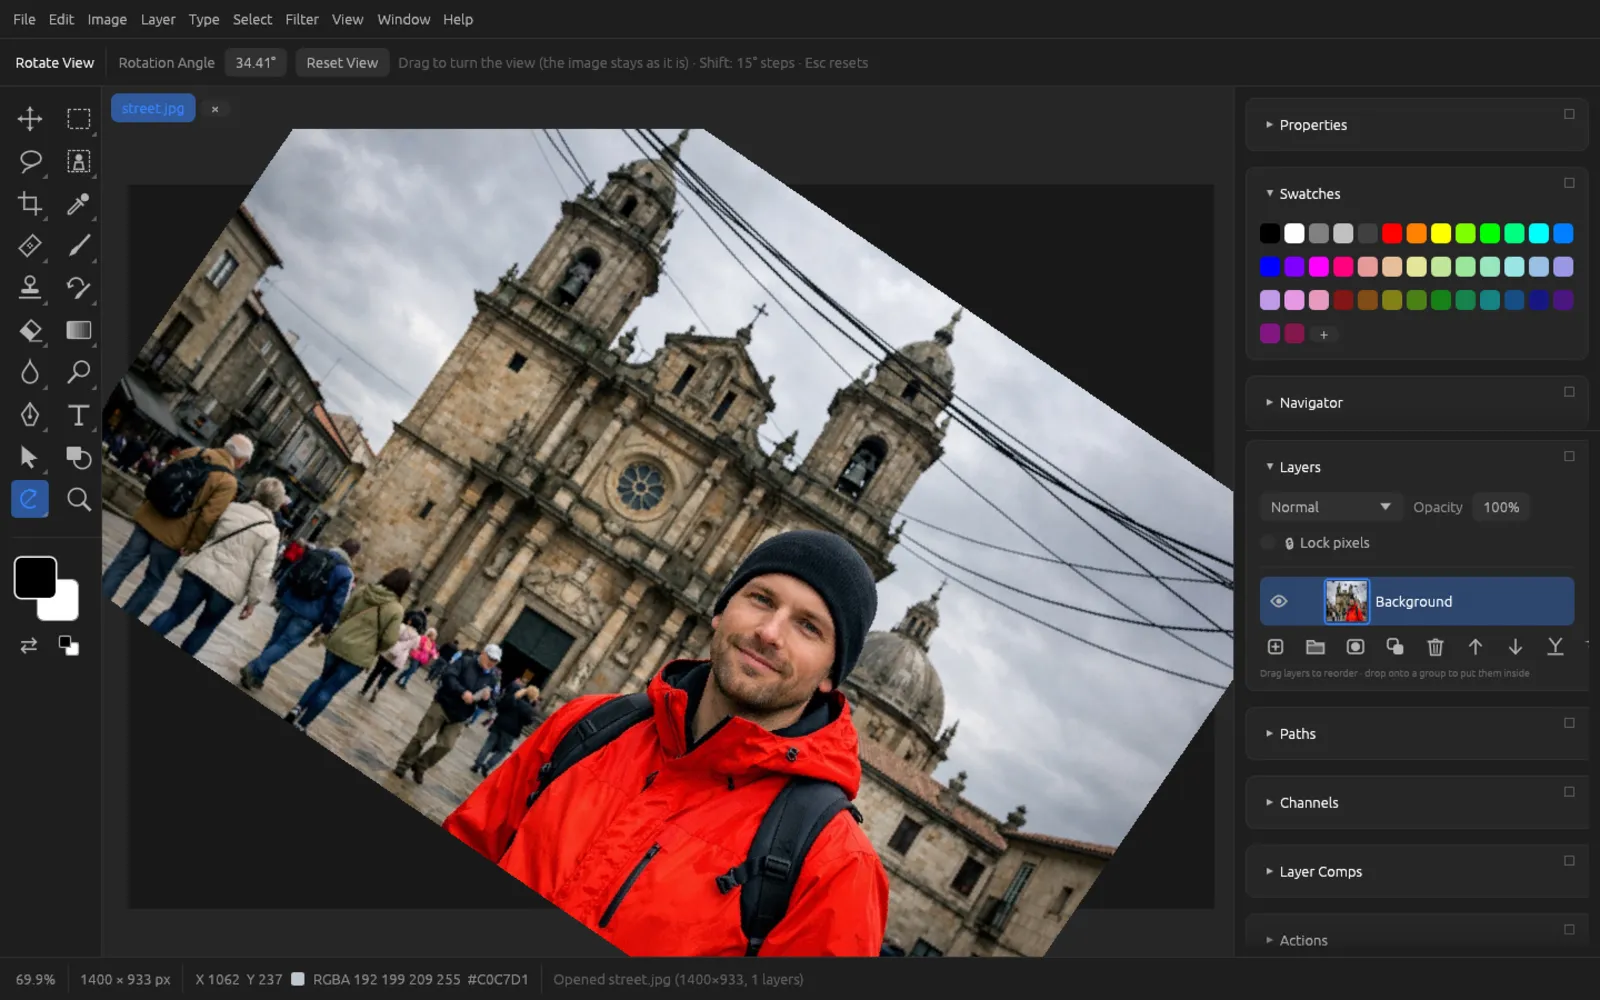Pick the Eyedropper tool

click(x=78, y=203)
